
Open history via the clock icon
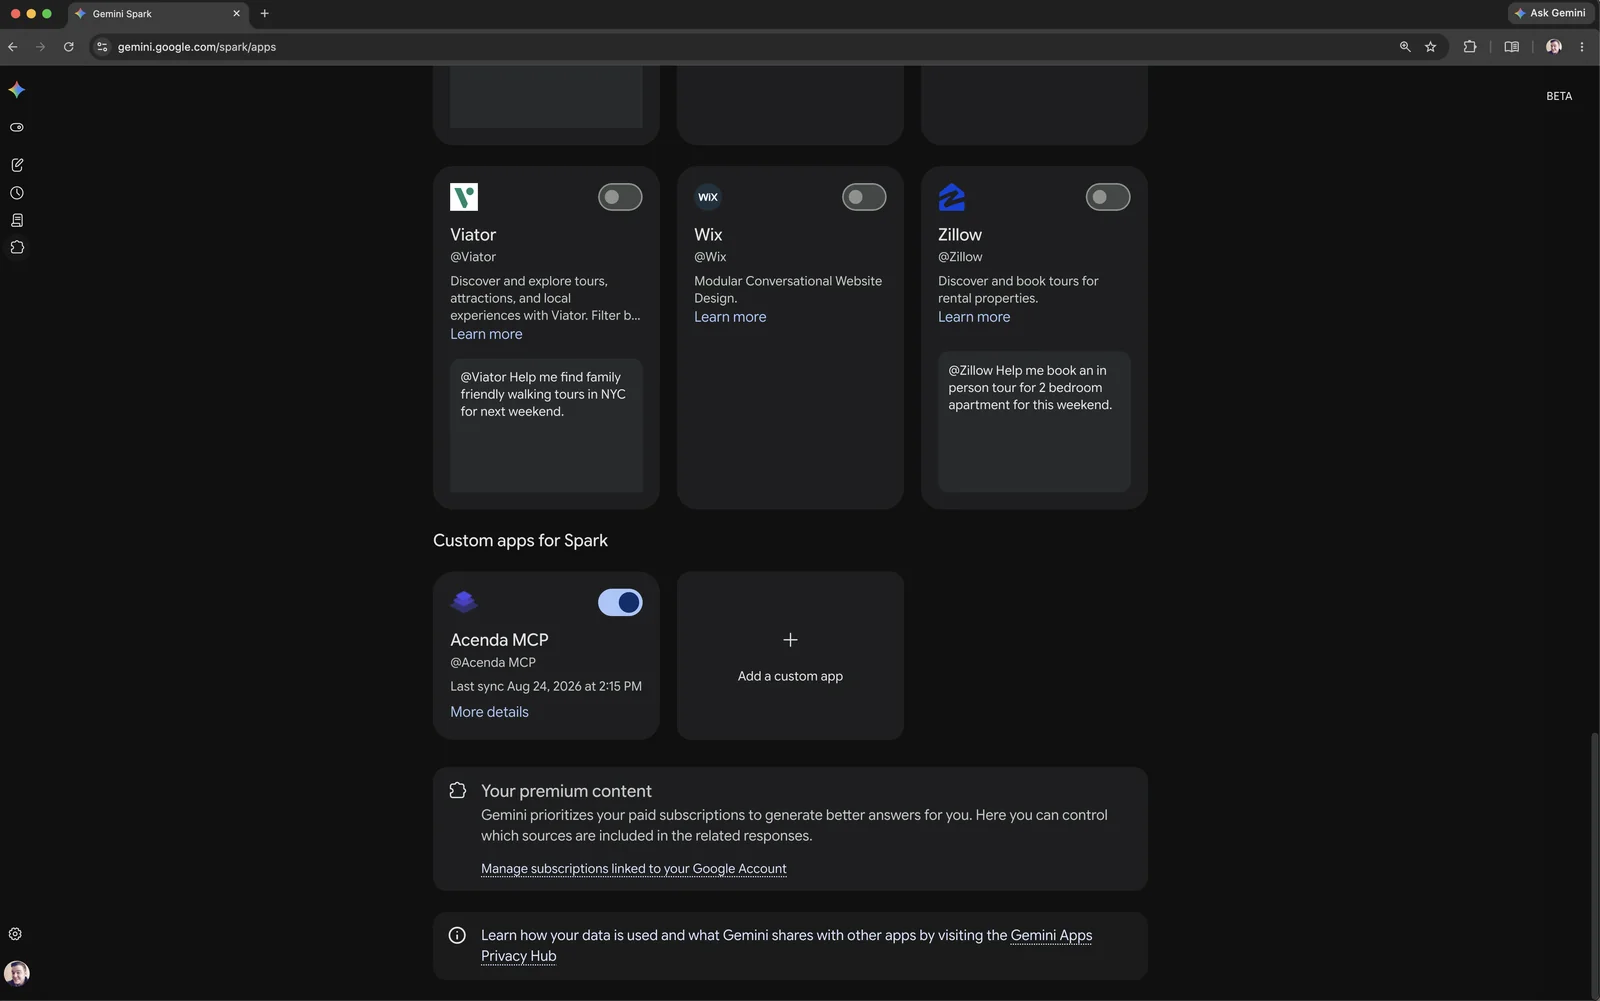click(17, 193)
